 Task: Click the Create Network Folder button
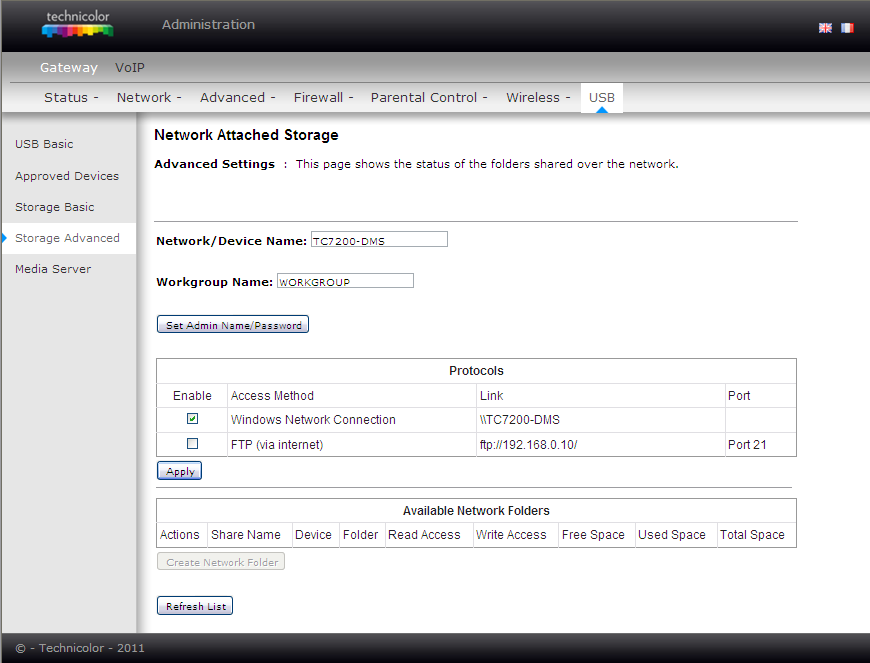click(221, 561)
